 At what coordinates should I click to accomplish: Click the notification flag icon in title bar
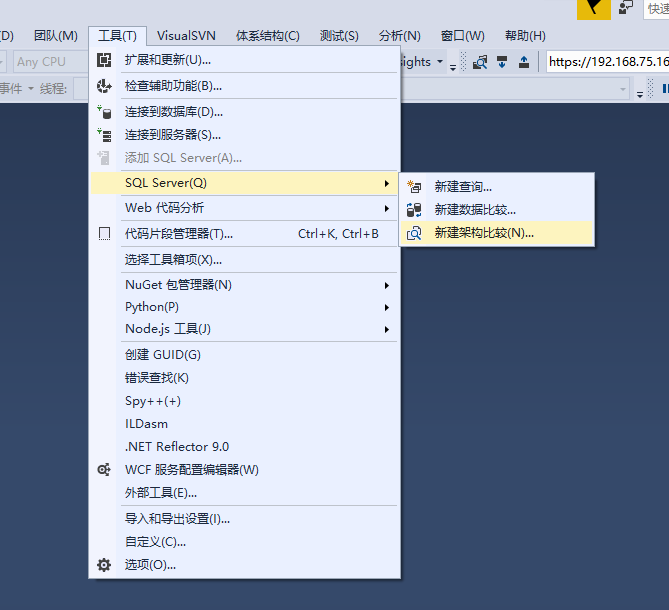593,9
